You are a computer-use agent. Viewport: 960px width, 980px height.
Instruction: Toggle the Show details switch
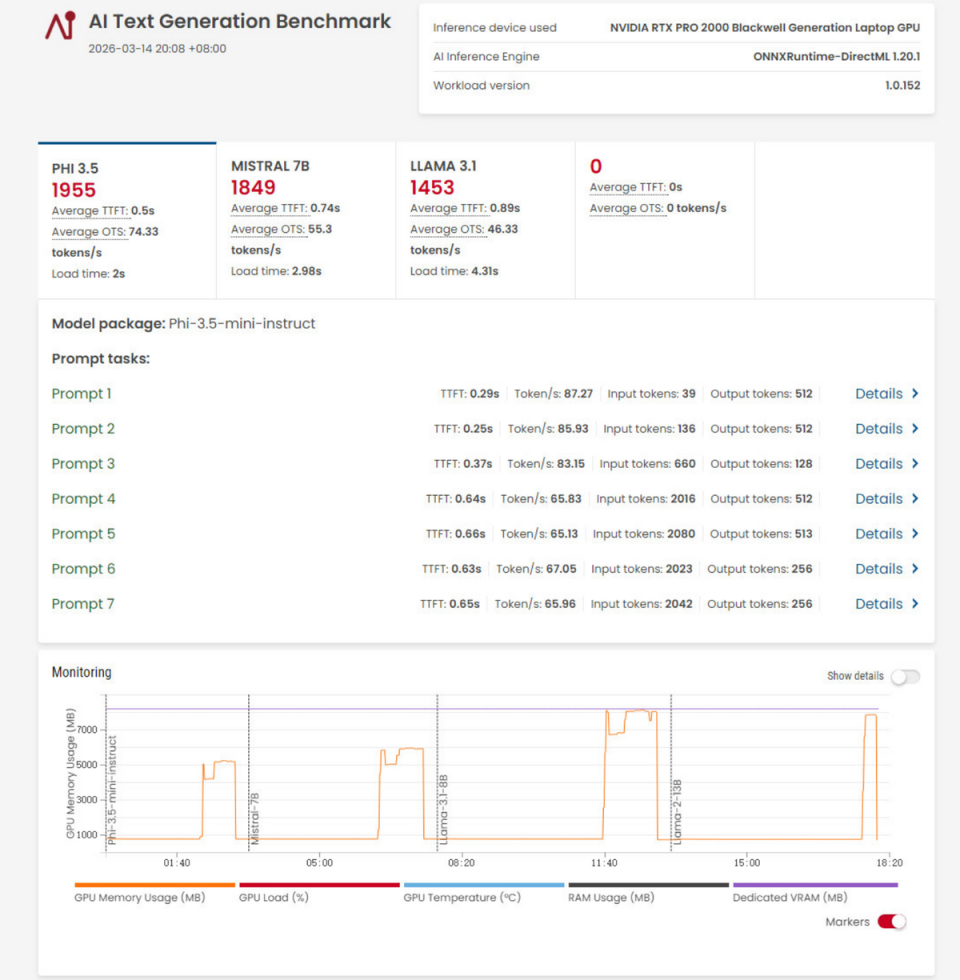tap(904, 677)
